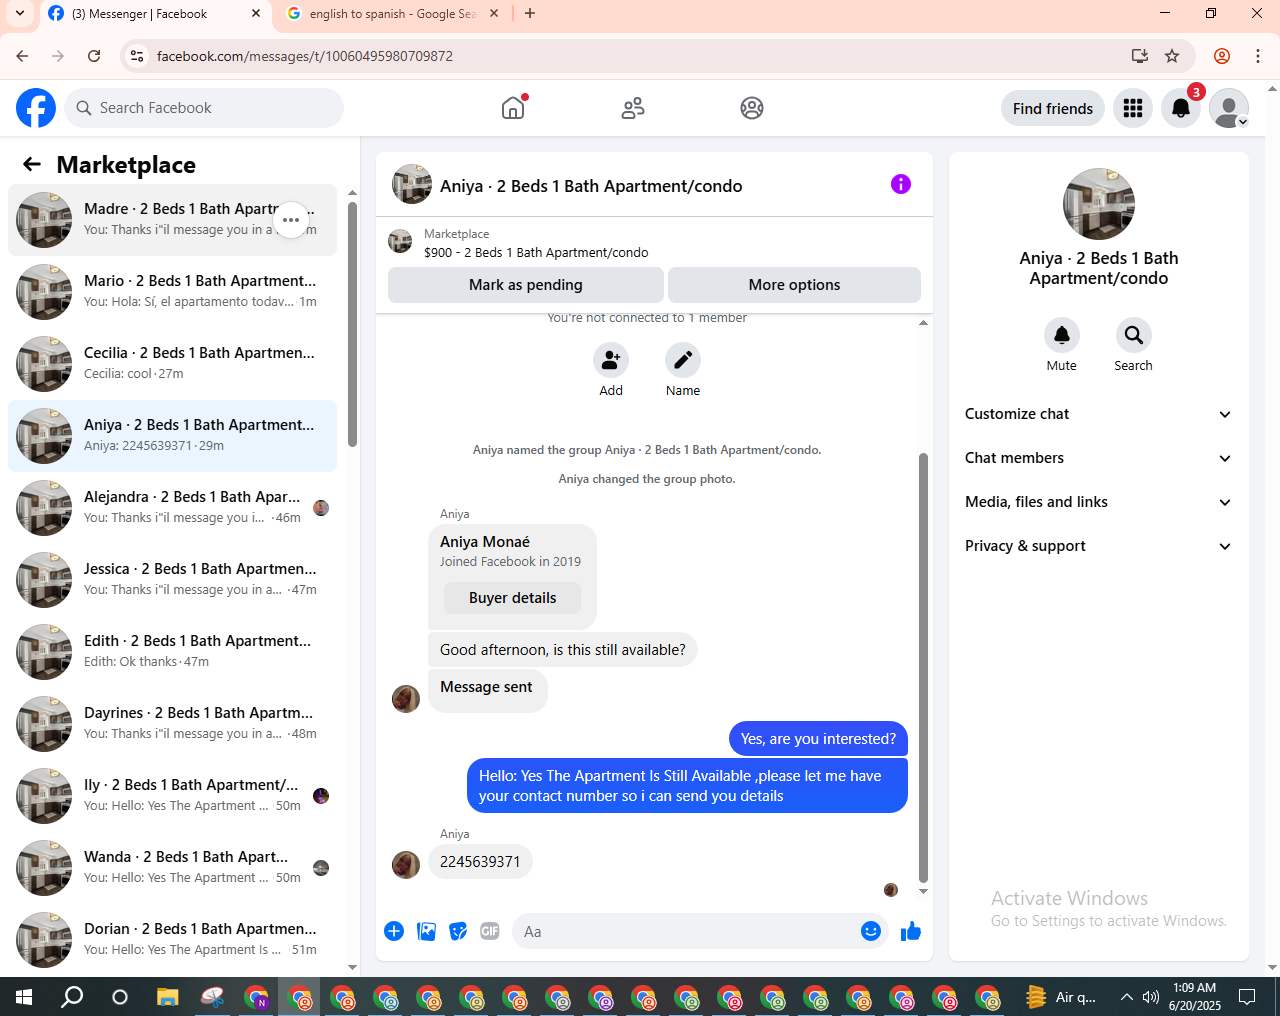Open Dorian's apartment conversation
The width and height of the screenshot is (1280, 1016).
pos(172,940)
